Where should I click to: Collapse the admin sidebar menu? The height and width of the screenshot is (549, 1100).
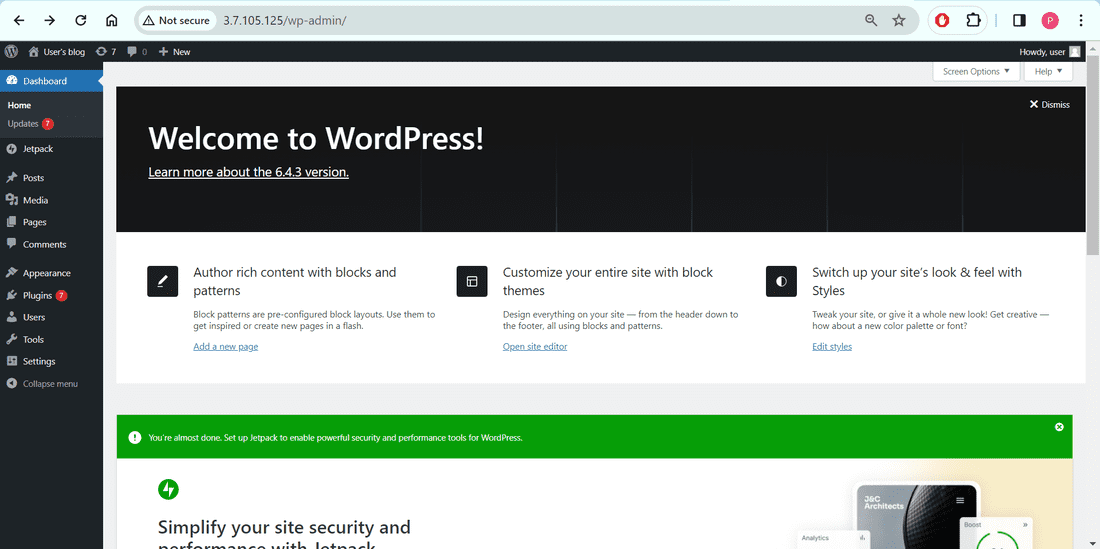(51, 384)
